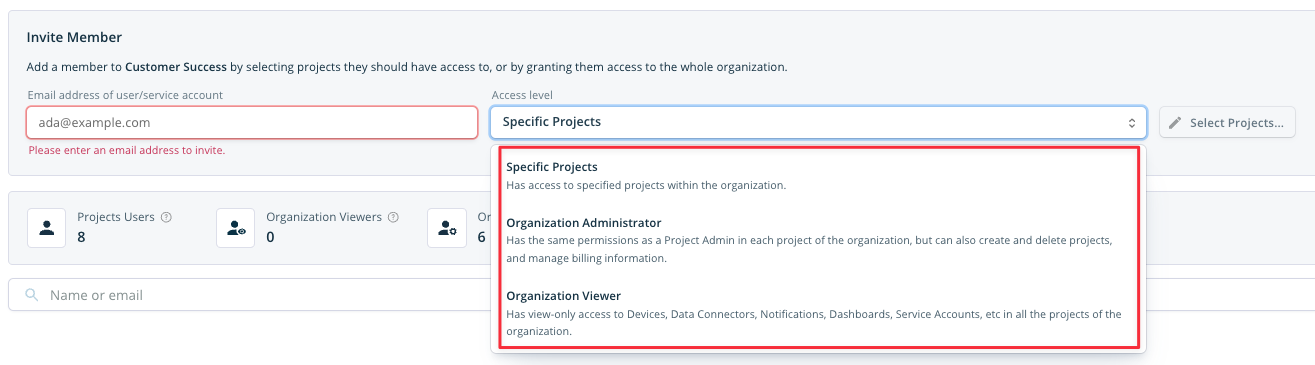The height and width of the screenshot is (365, 1315).
Task: Click the Projects Users person icon
Action: (46, 228)
